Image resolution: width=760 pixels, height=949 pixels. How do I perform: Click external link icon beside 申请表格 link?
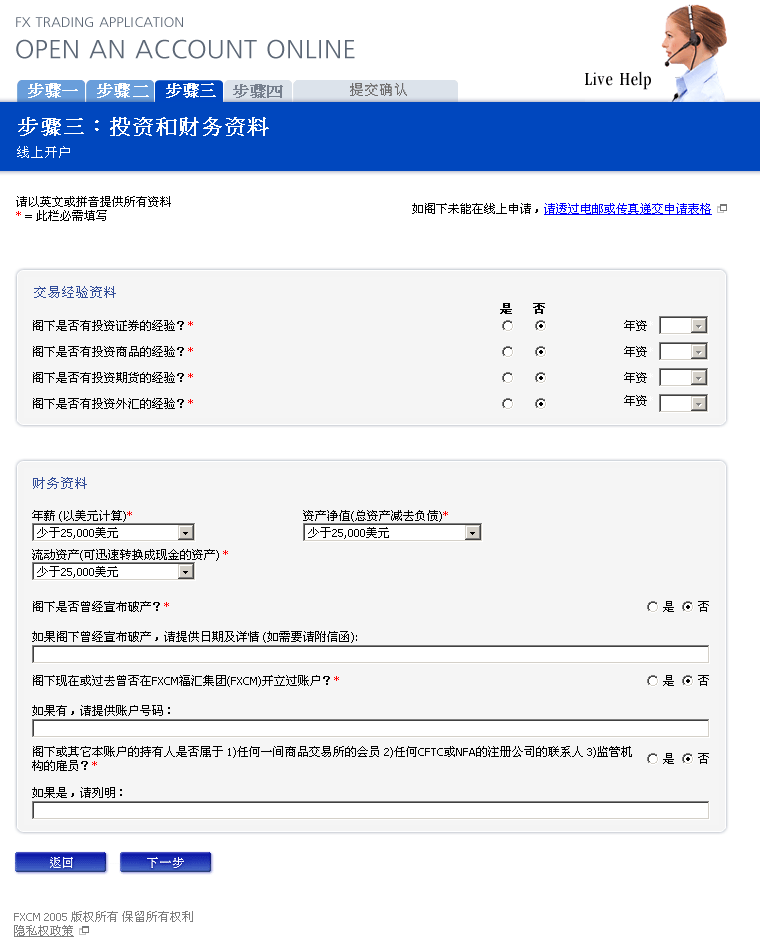722,209
